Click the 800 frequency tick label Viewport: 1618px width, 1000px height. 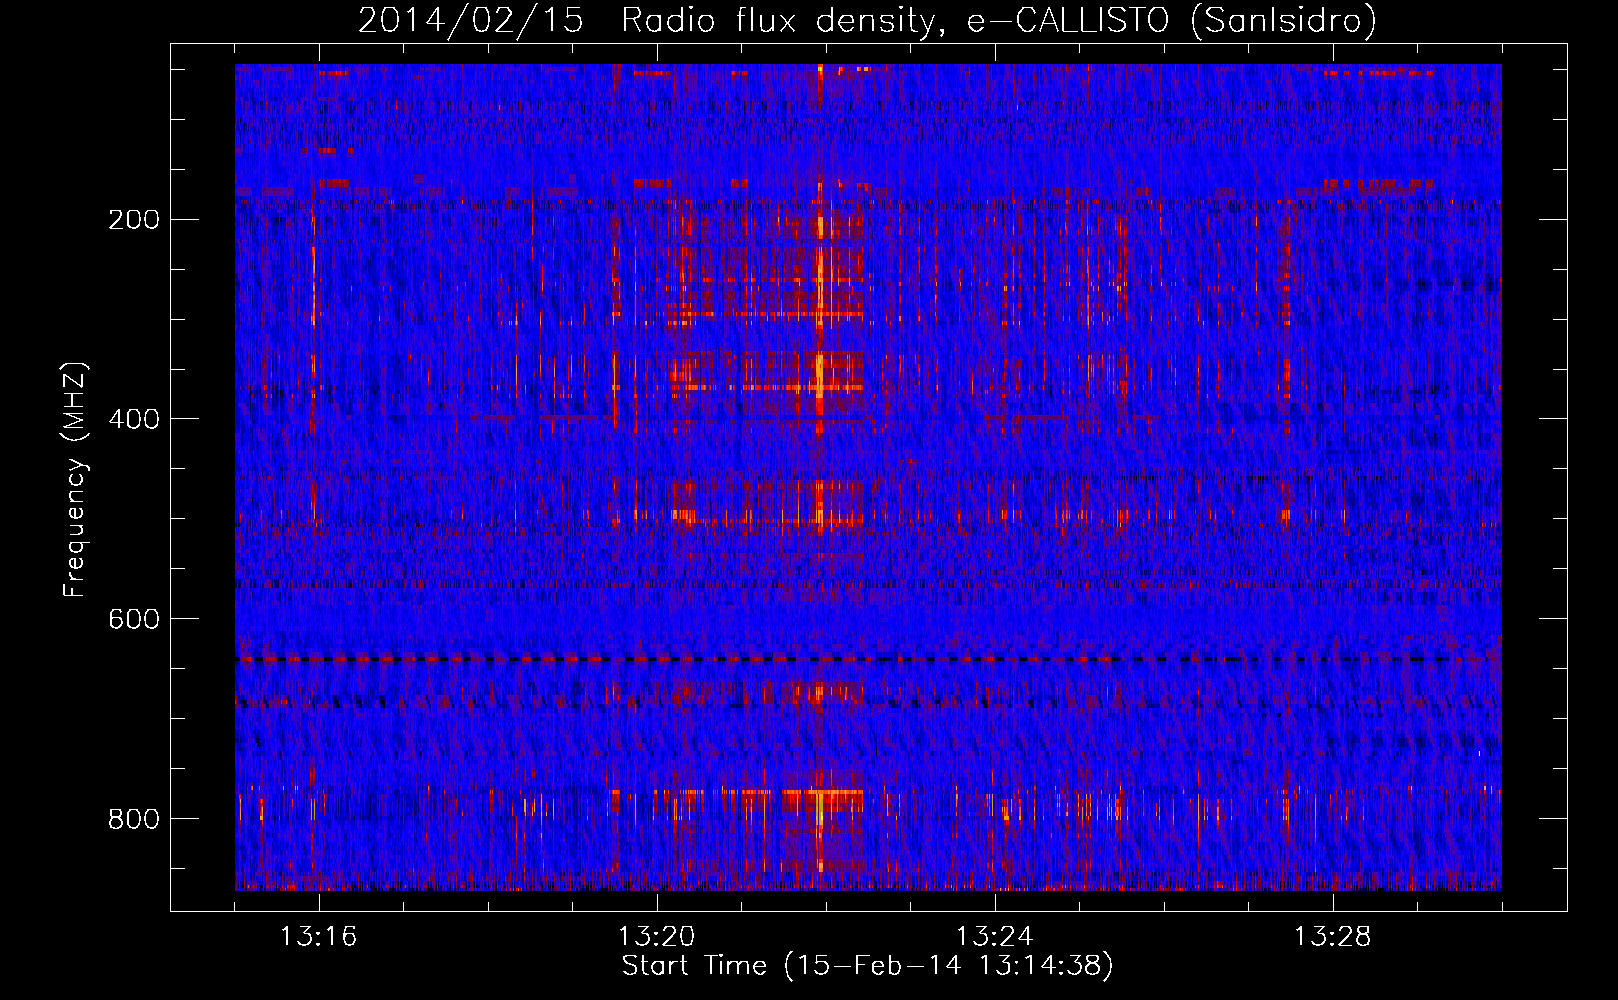[133, 819]
